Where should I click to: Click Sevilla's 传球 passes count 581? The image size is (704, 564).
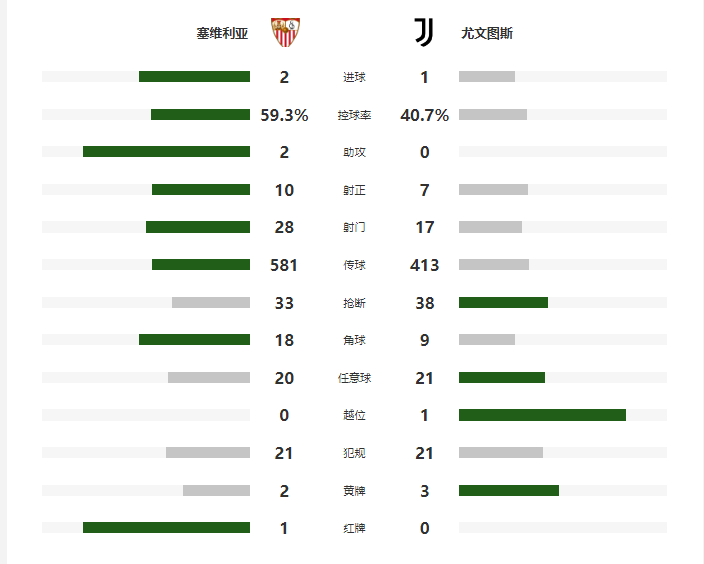[x=284, y=265]
